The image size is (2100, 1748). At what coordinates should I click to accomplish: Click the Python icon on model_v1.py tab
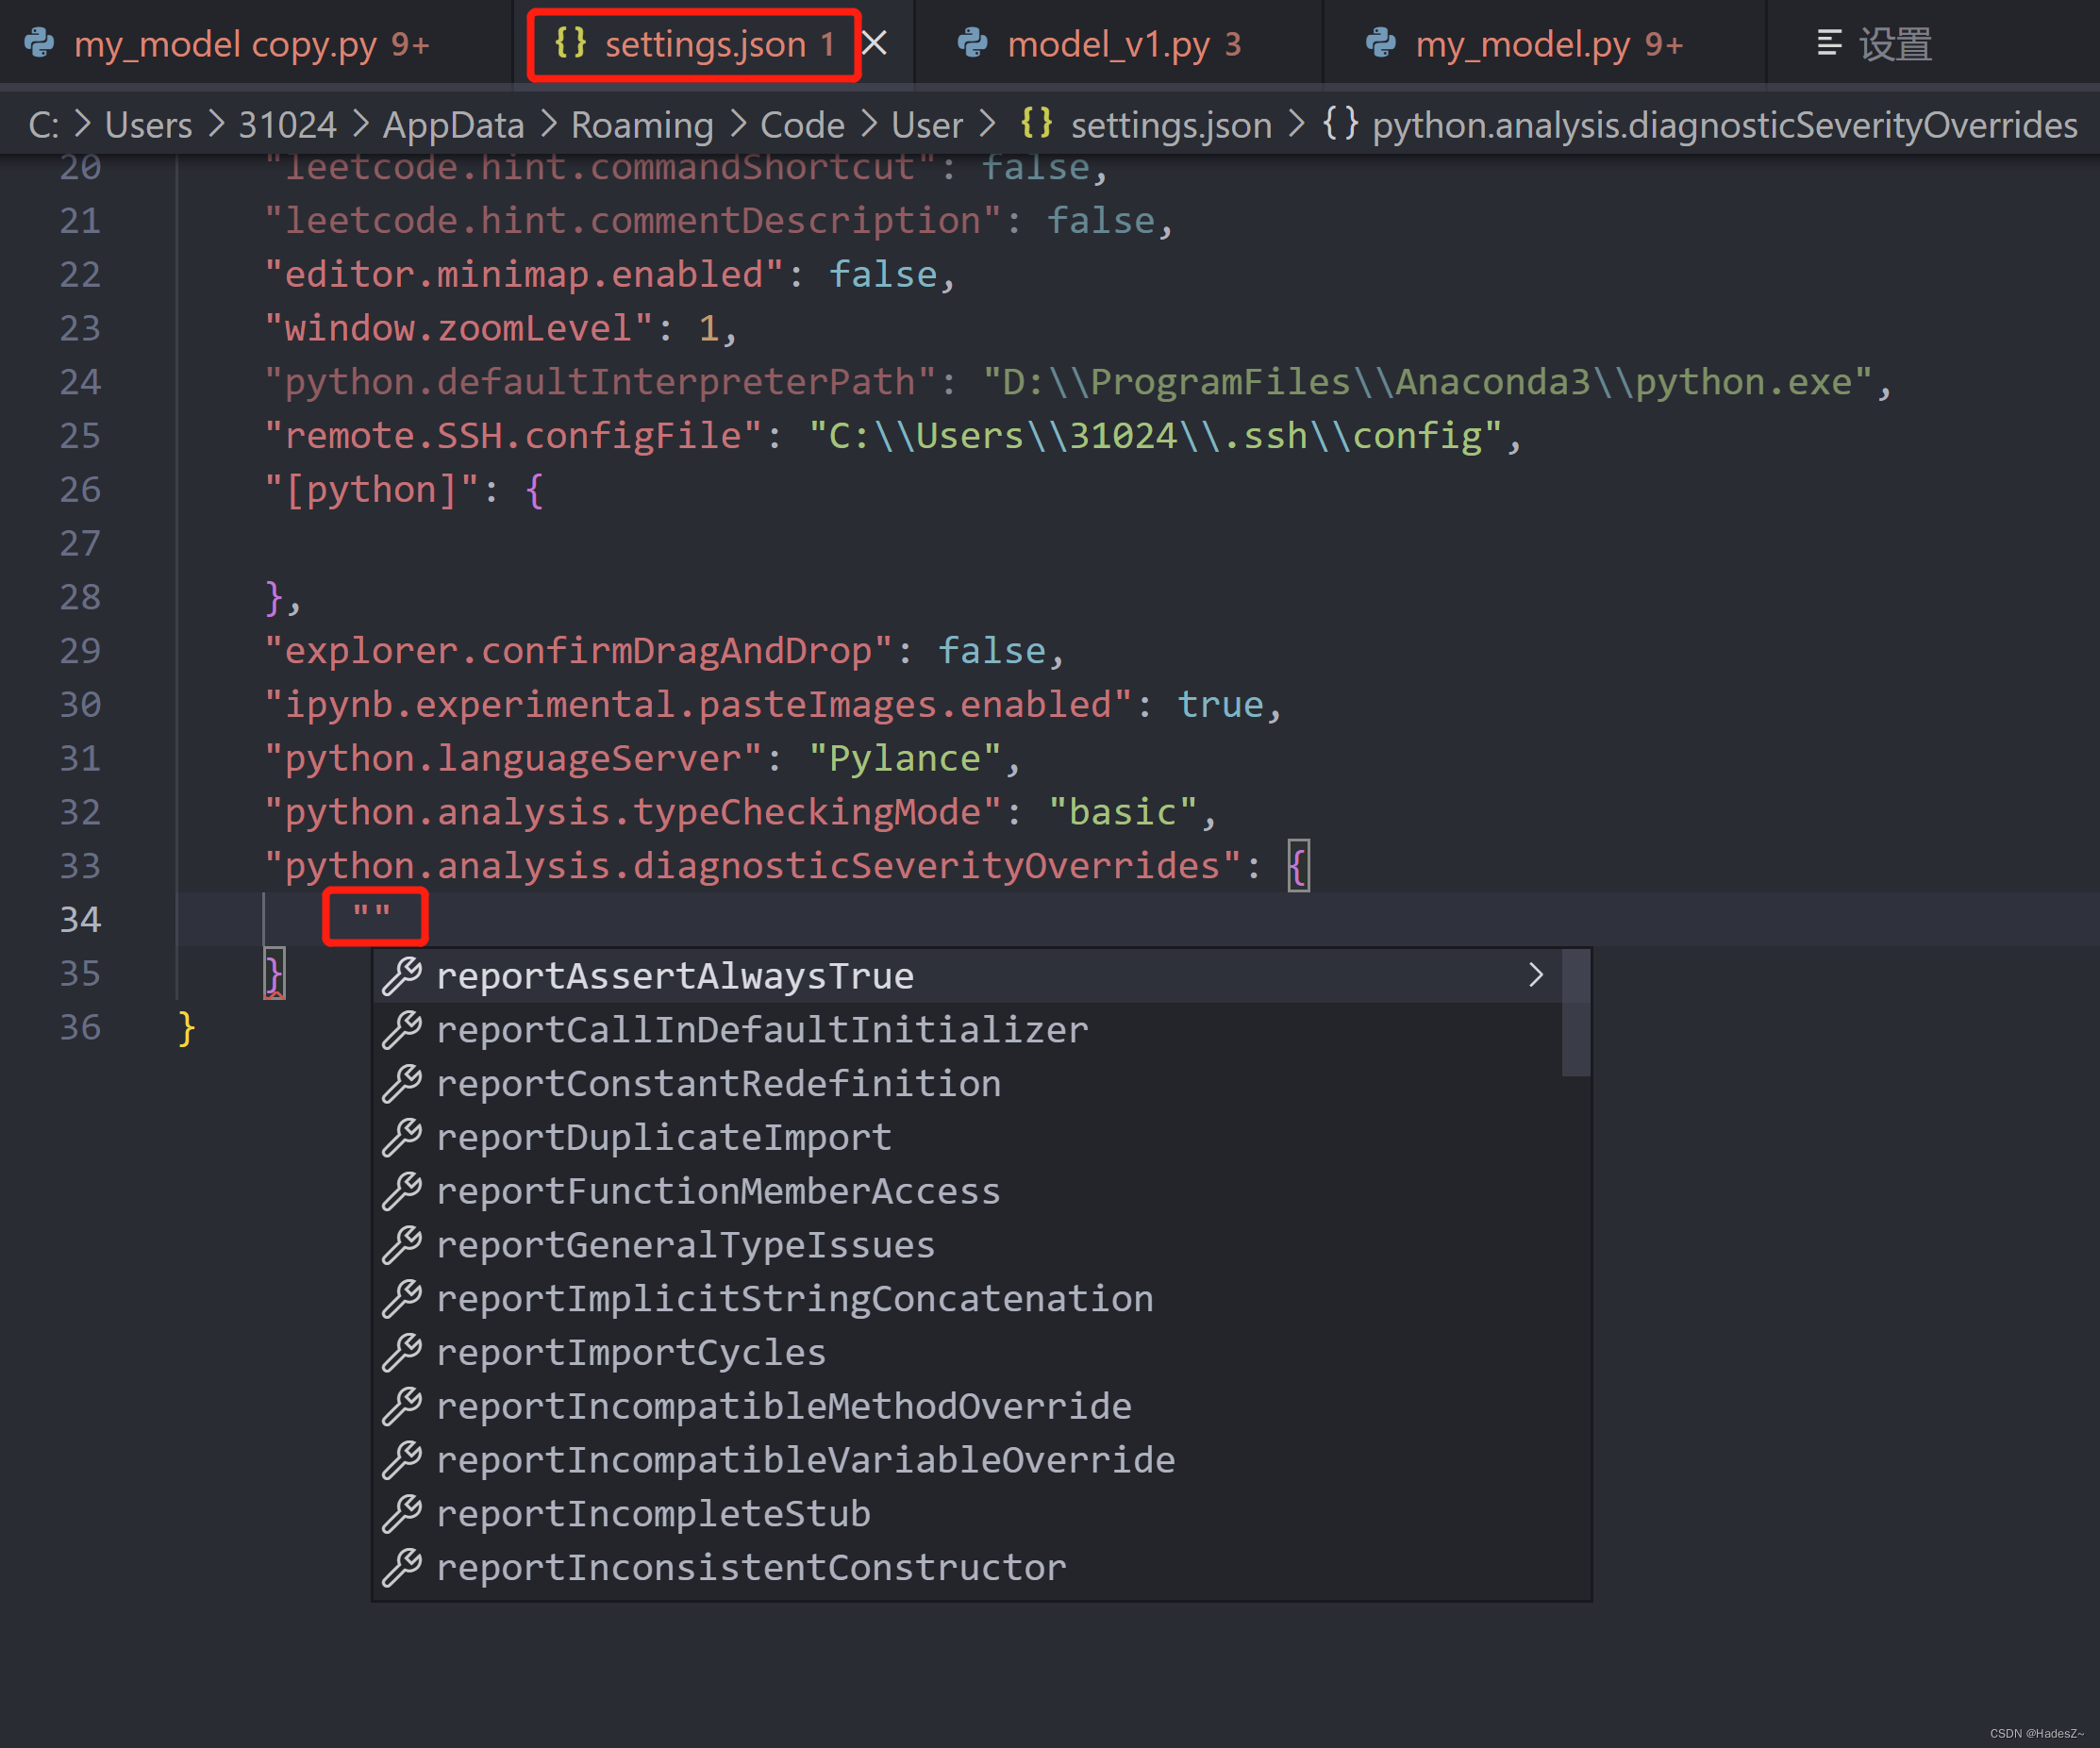(x=975, y=42)
